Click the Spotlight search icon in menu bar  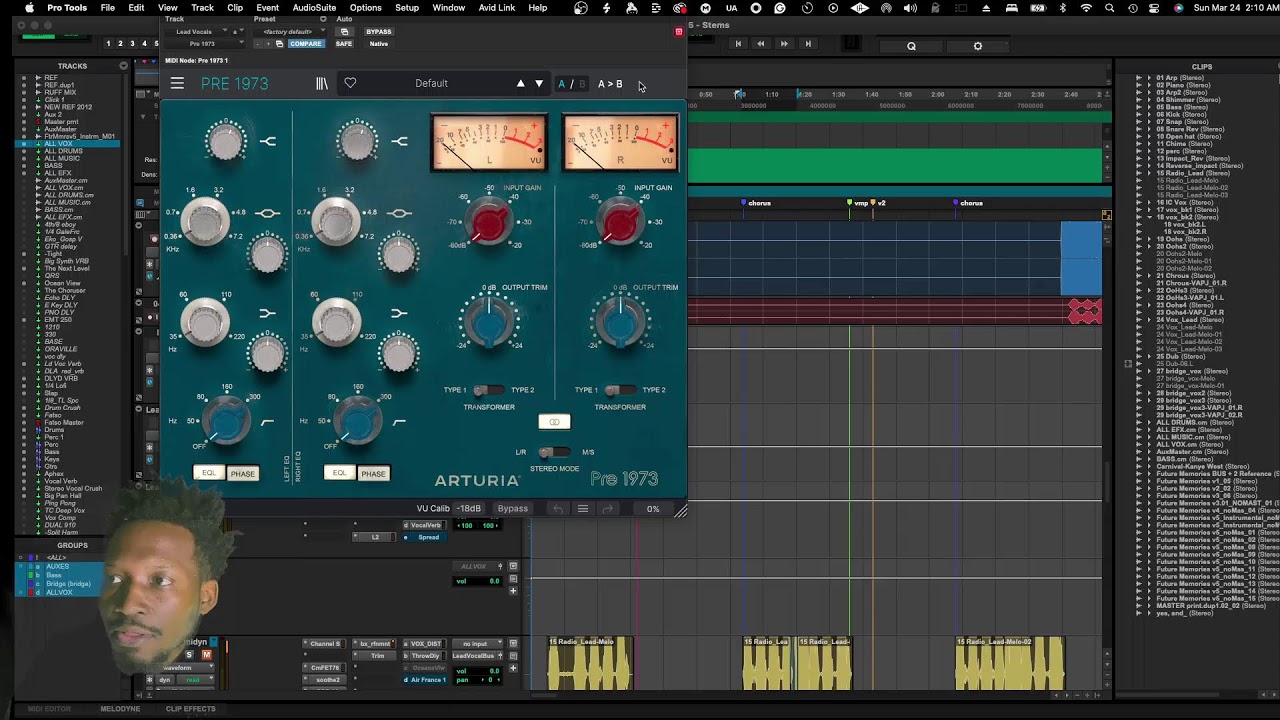point(1110,8)
